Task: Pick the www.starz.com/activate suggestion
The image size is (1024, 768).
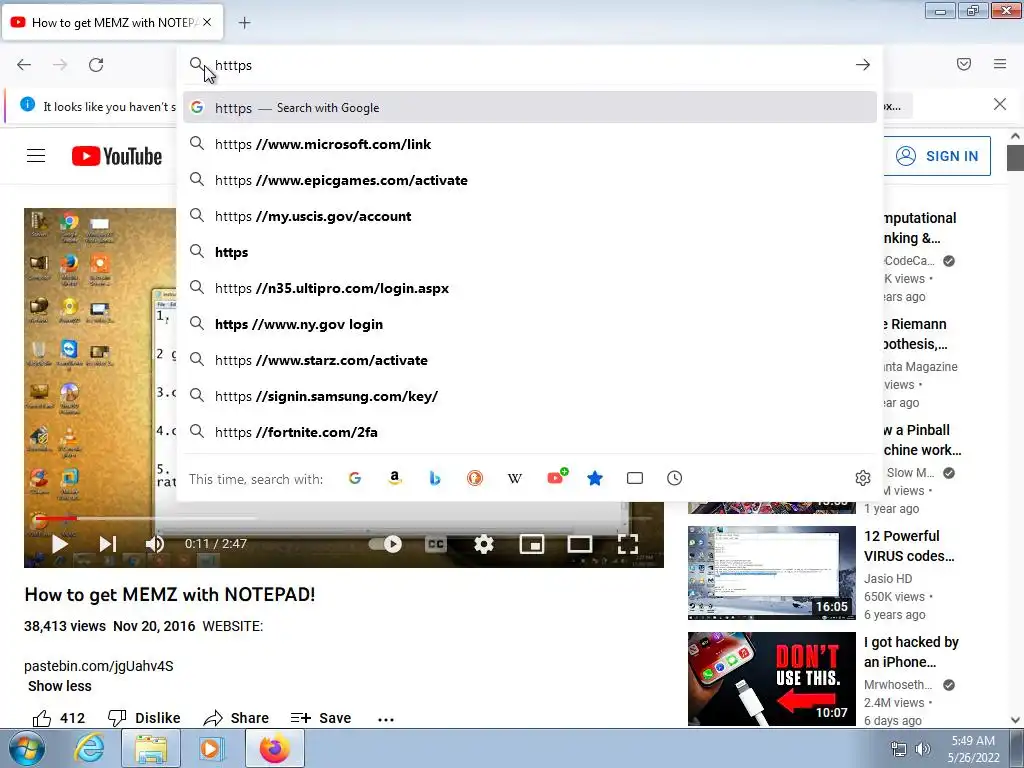Action: click(x=530, y=360)
